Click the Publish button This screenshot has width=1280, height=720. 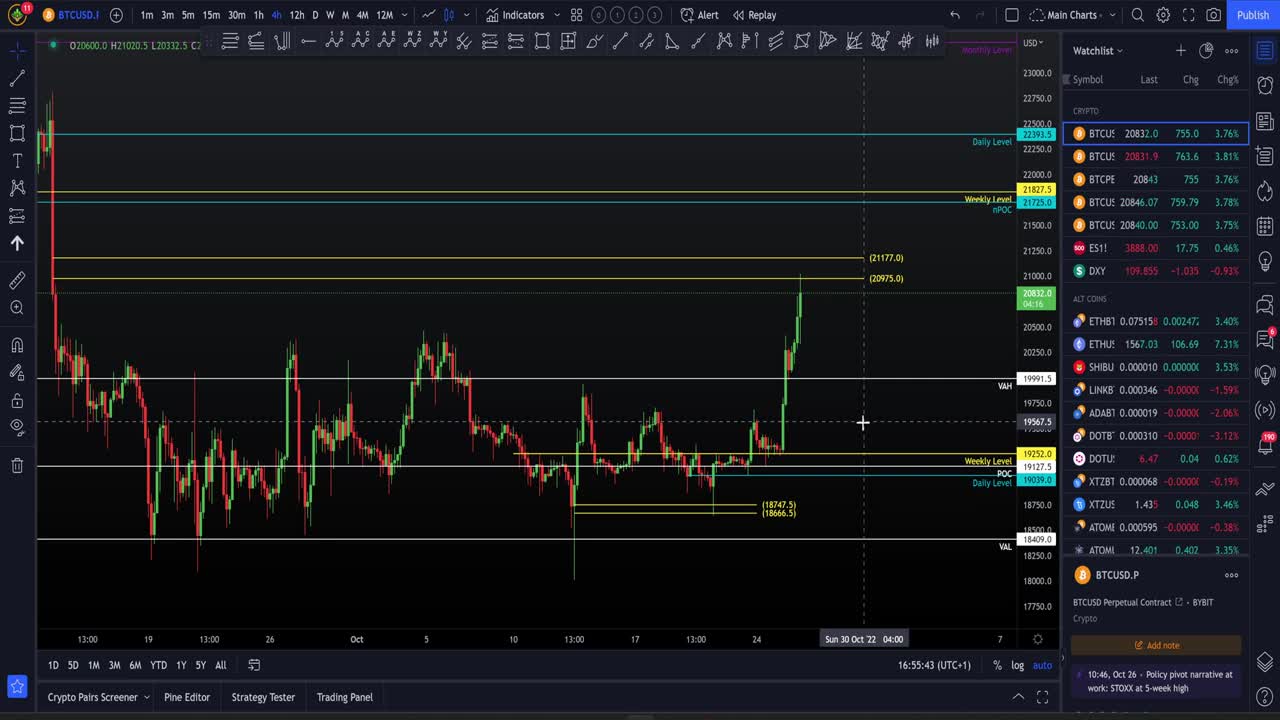pyautogui.click(x=1253, y=15)
